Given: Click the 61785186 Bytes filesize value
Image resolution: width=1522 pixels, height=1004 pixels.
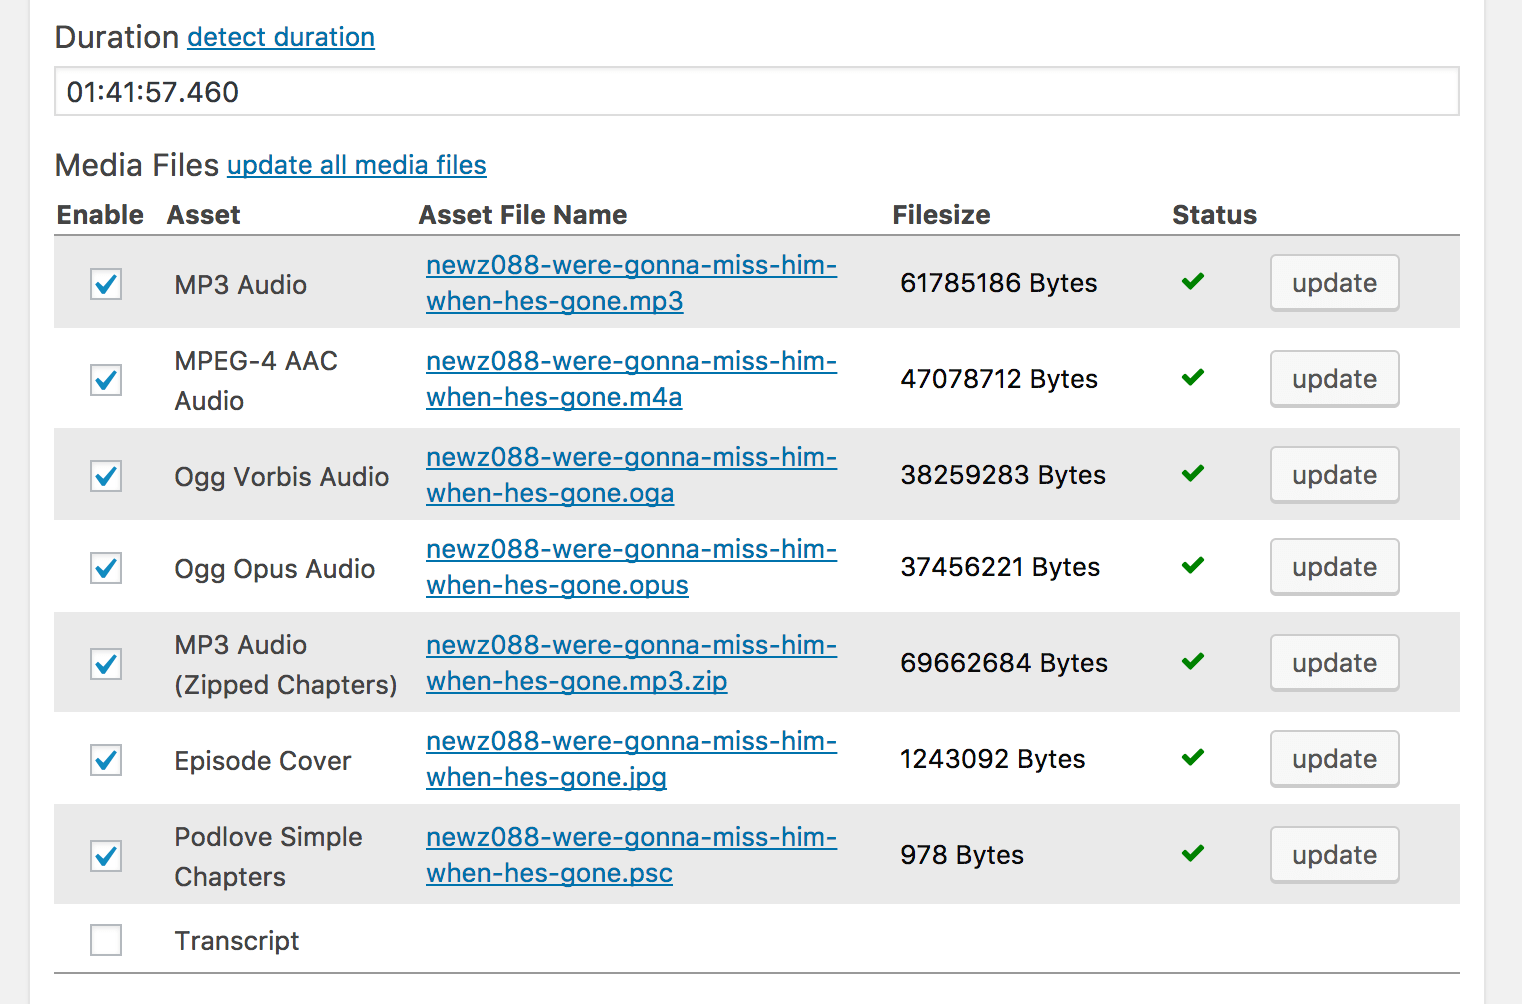Looking at the screenshot, I should coord(999,283).
